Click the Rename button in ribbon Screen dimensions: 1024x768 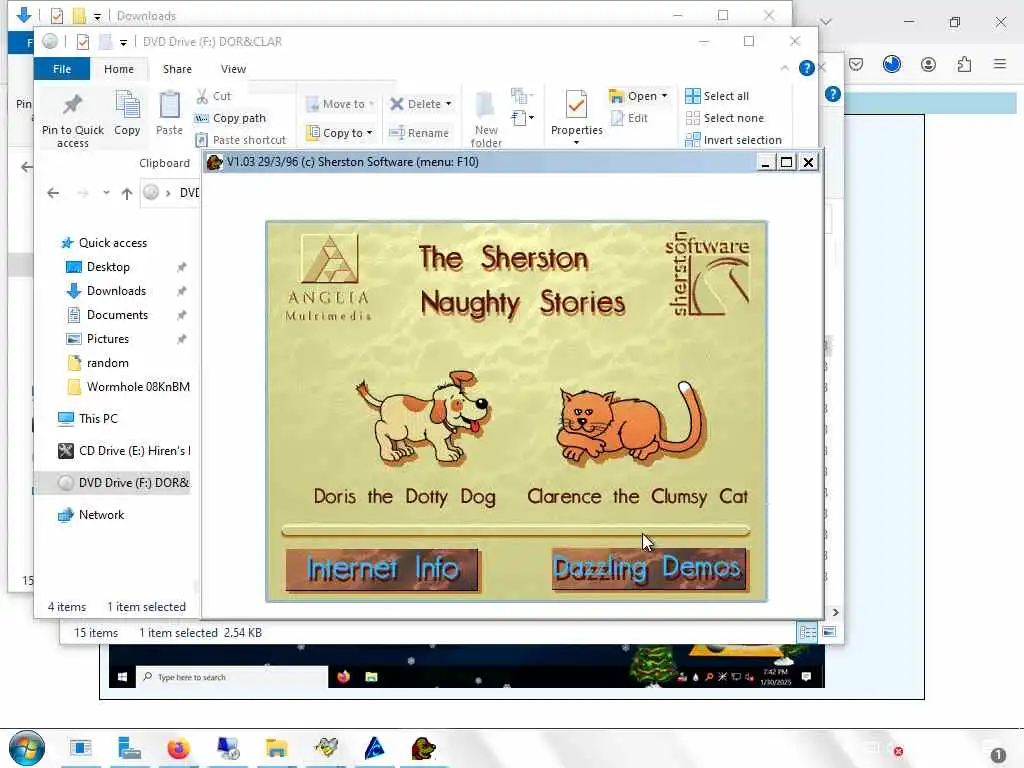(419, 133)
